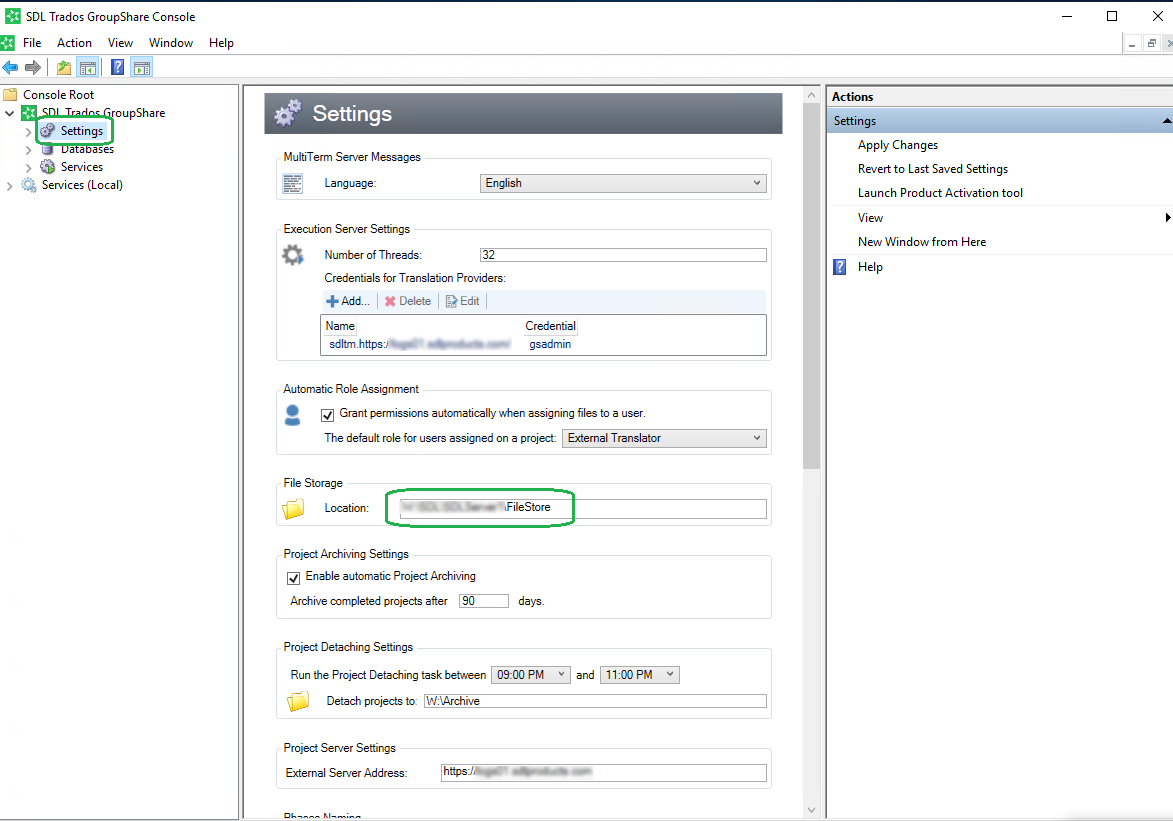The height and width of the screenshot is (821, 1173).
Task: Click Apply Changes action
Action: pyautogui.click(x=898, y=145)
